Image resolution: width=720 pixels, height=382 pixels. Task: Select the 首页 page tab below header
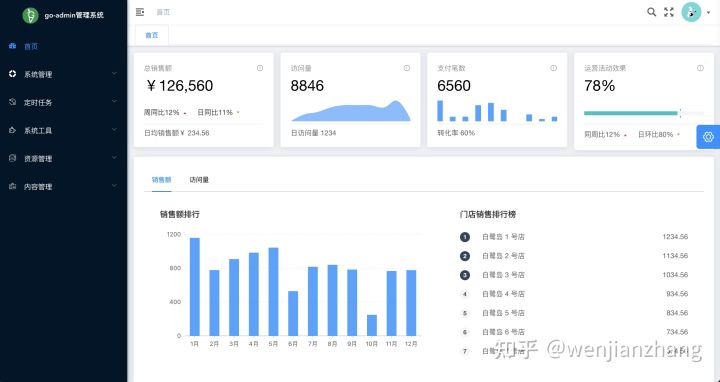coord(152,35)
